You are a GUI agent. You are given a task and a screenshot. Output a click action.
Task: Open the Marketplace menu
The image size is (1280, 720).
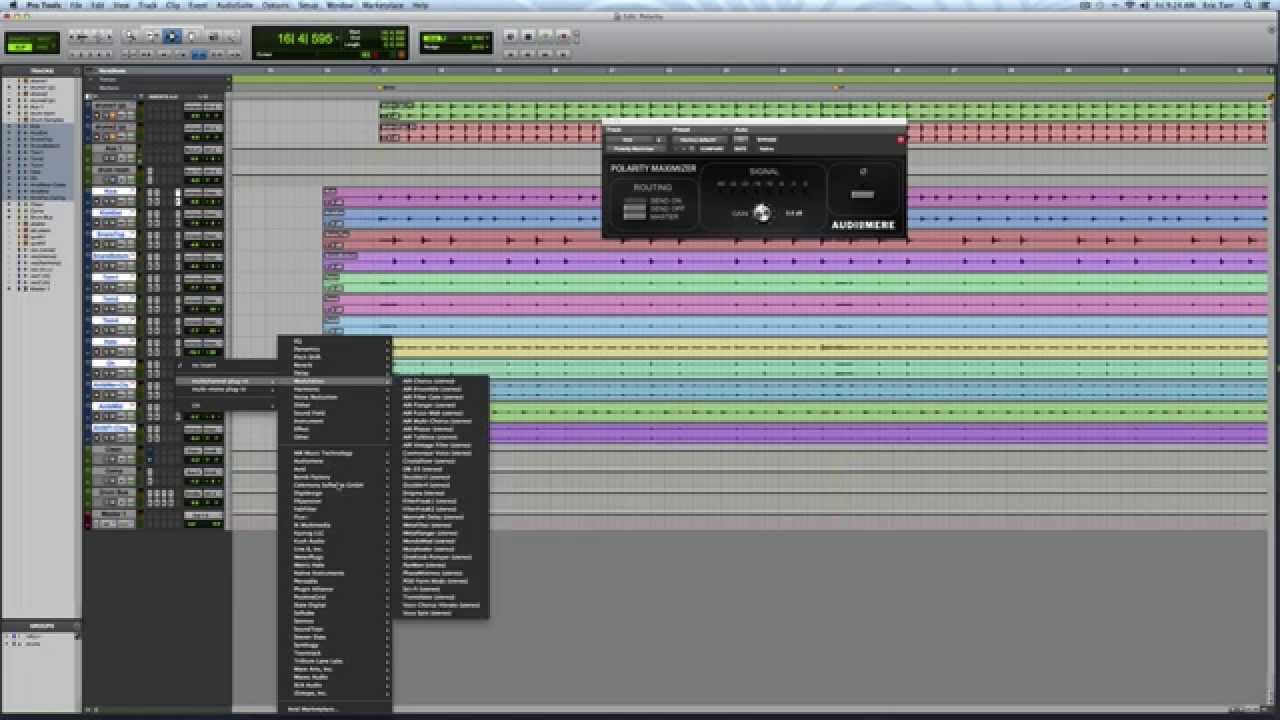tap(383, 5)
